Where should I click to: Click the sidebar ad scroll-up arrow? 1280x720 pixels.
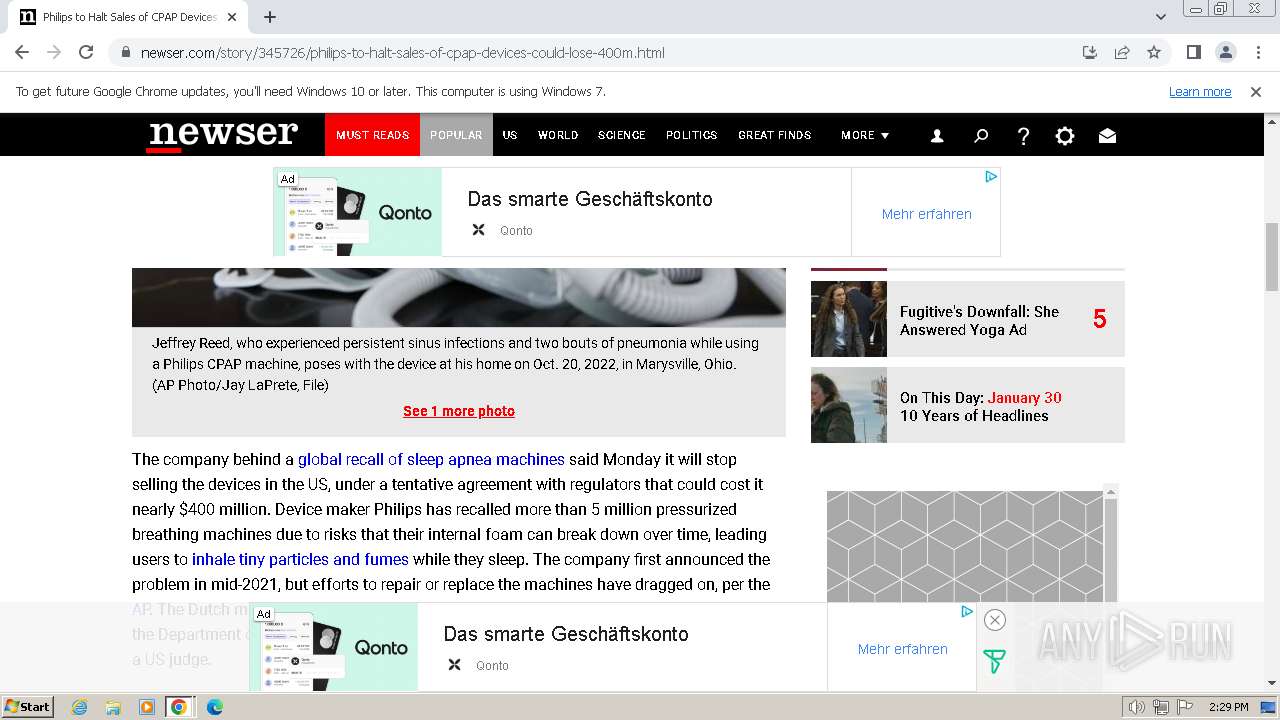[1110, 492]
